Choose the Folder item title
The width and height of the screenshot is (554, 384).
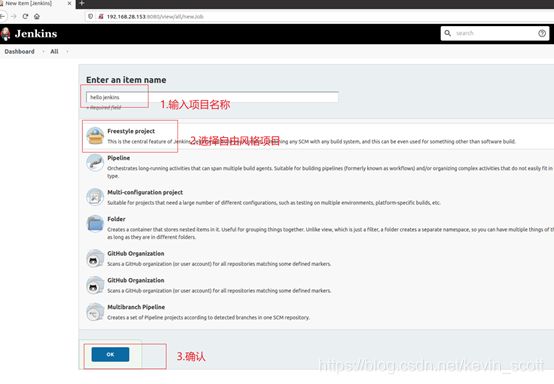point(116,219)
